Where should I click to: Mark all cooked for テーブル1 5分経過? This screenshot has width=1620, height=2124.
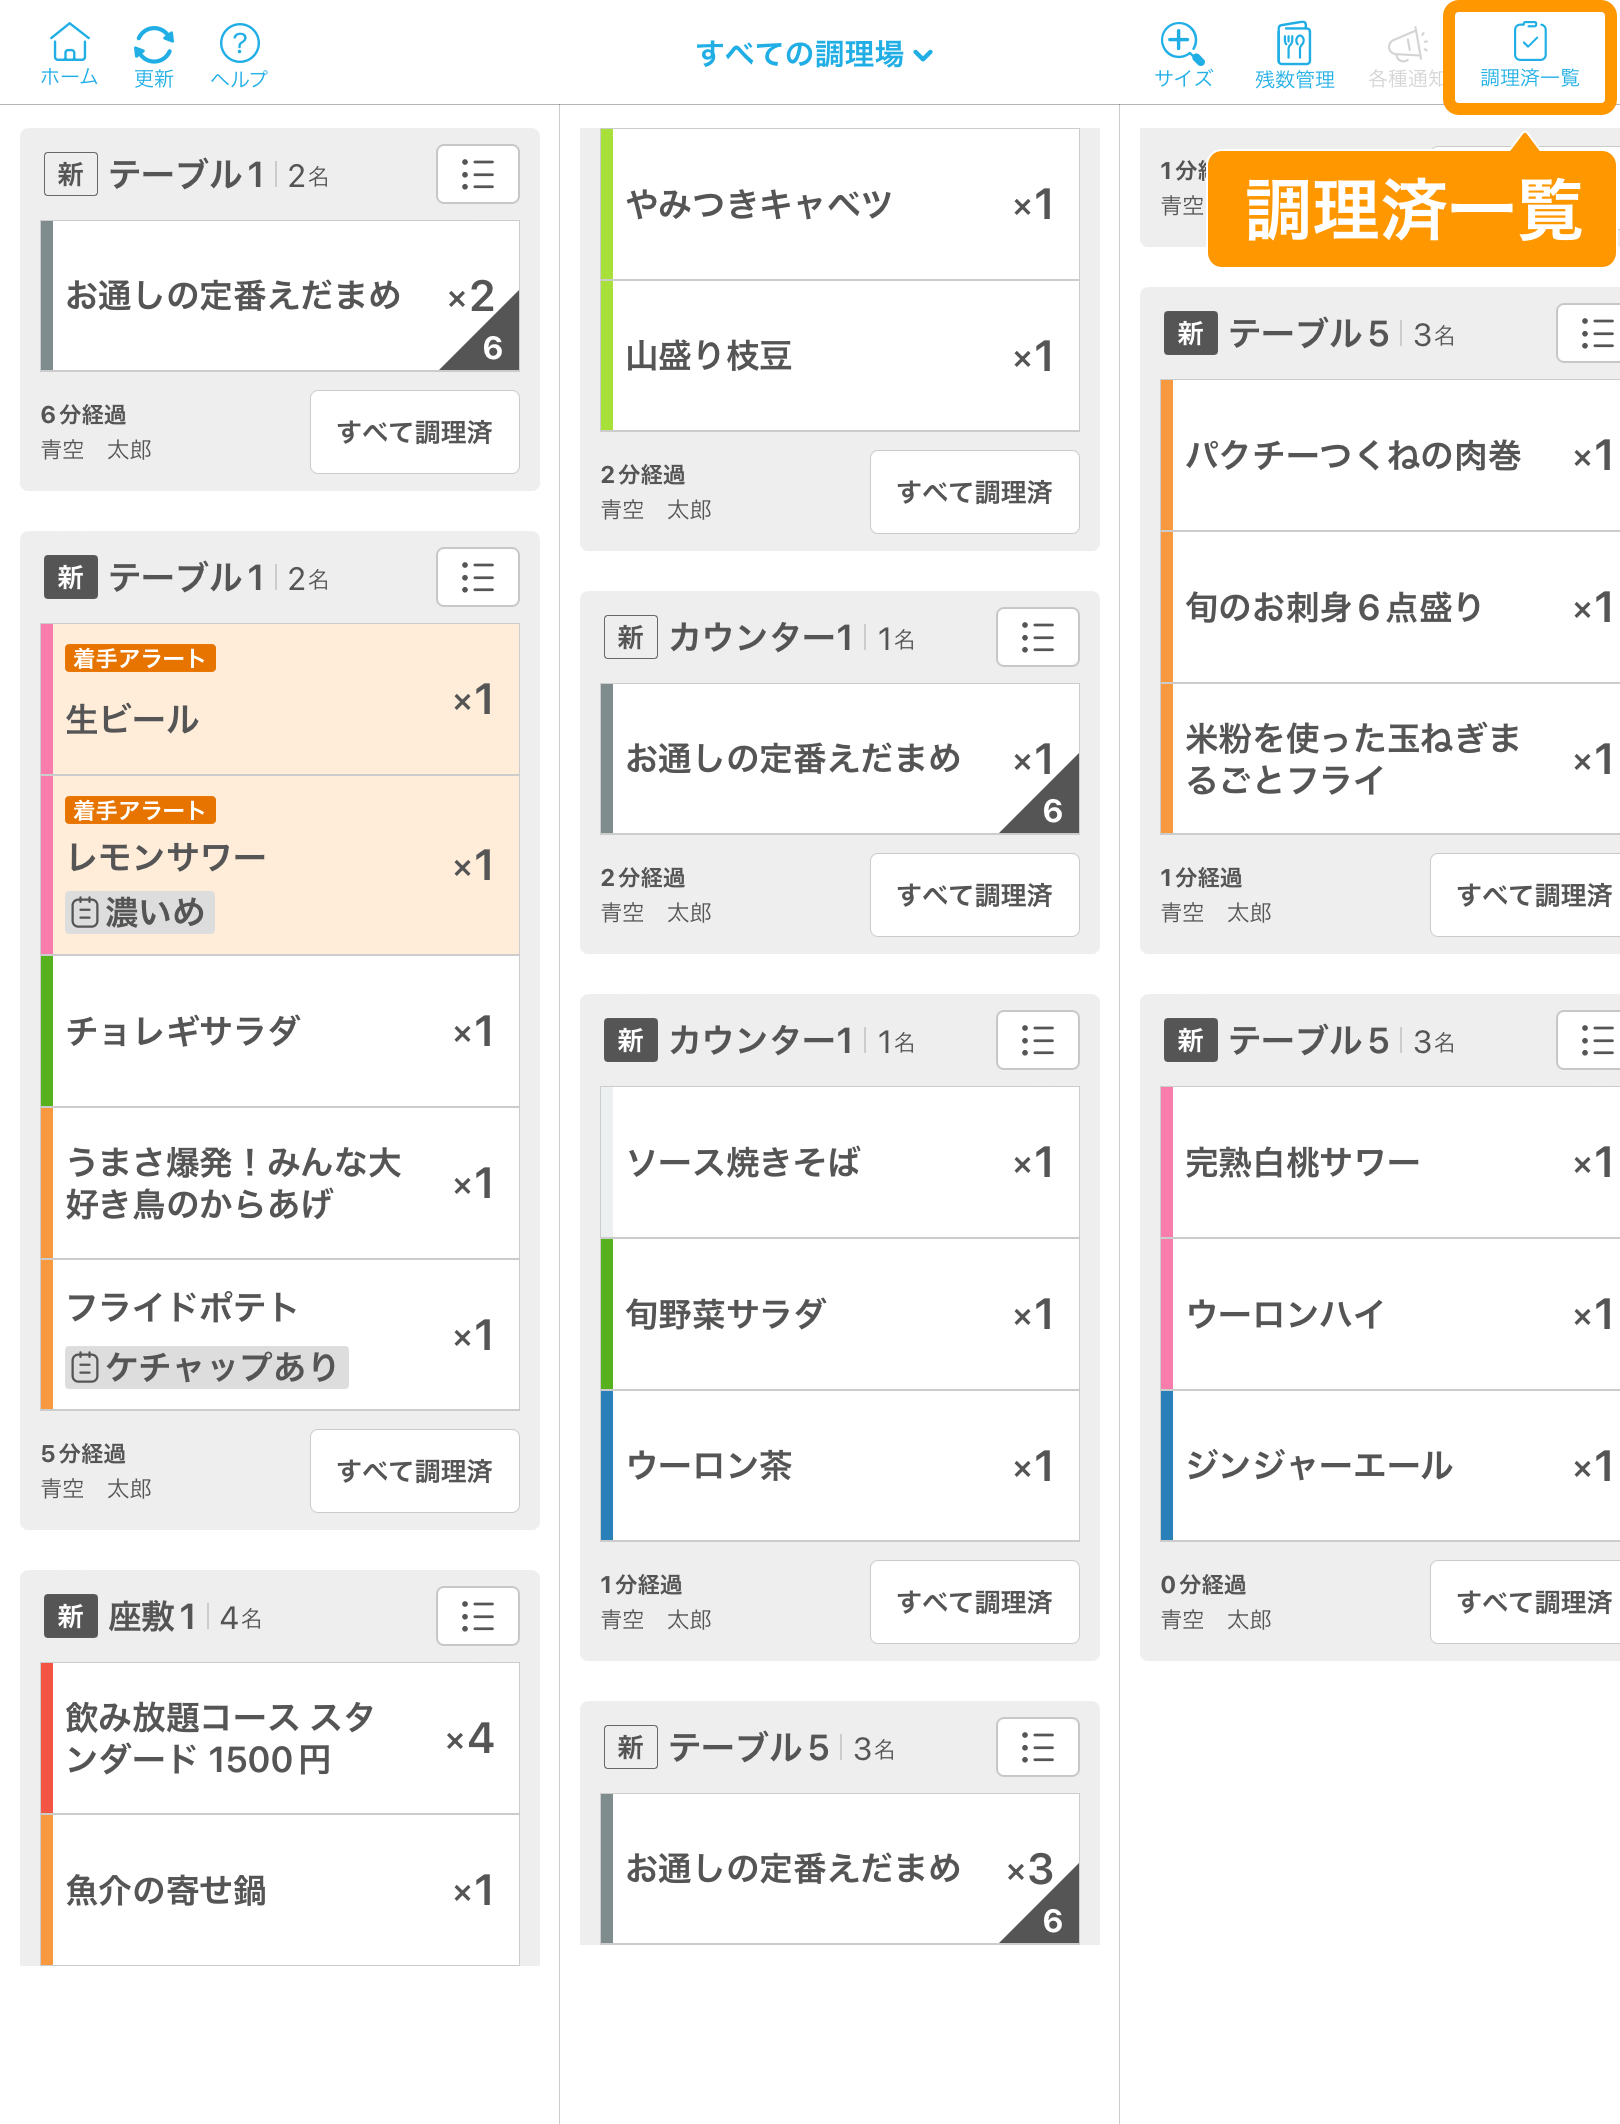coord(415,1471)
